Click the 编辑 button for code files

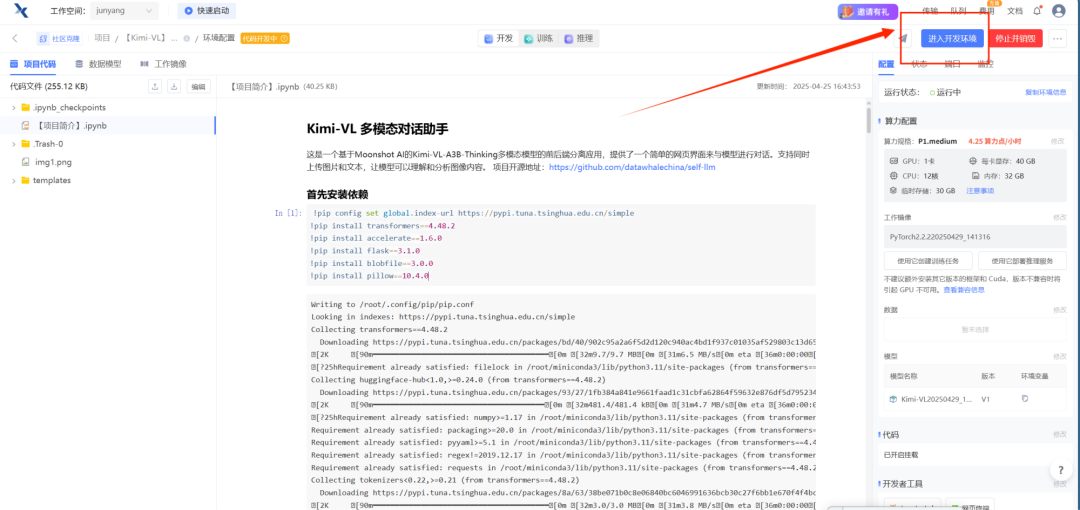pos(198,87)
